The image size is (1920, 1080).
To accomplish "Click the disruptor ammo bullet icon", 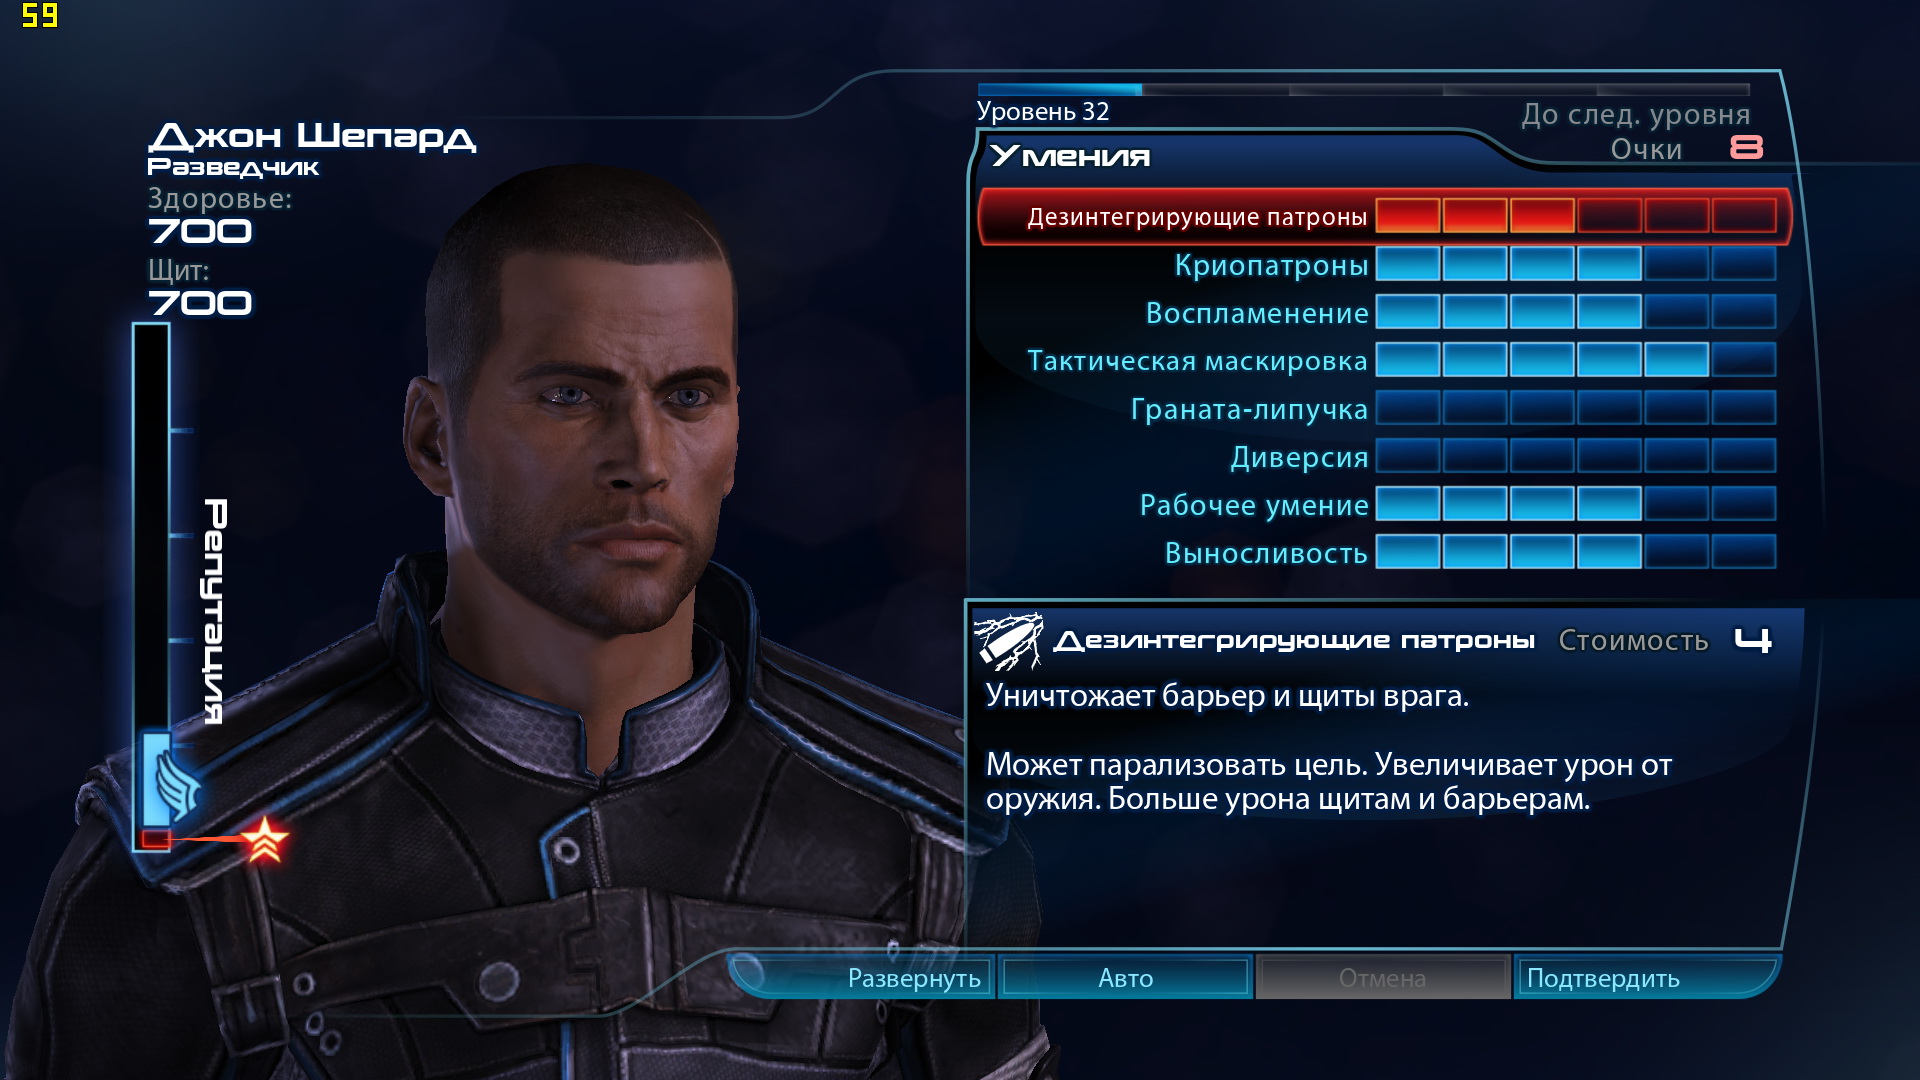I will (x=1008, y=640).
